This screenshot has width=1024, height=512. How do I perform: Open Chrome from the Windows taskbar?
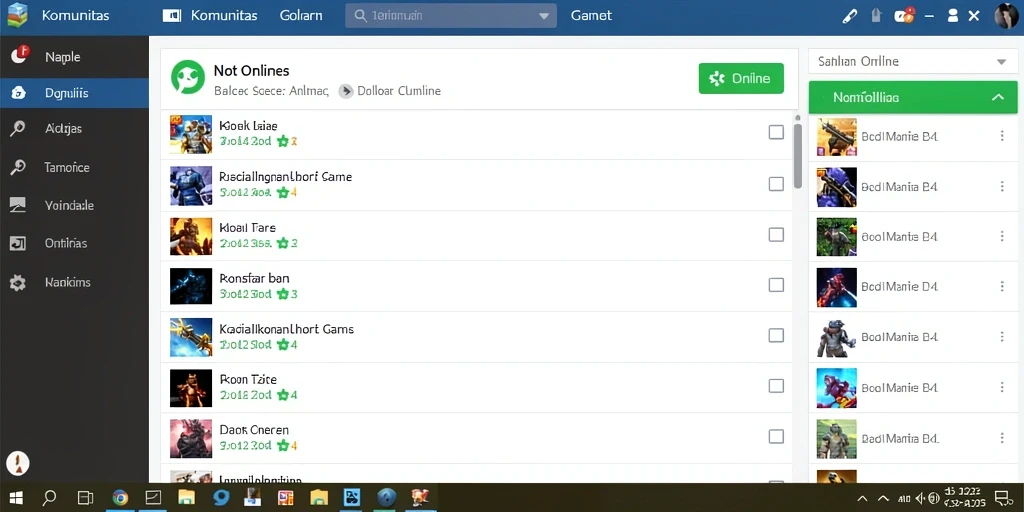click(x=120, y=498)
